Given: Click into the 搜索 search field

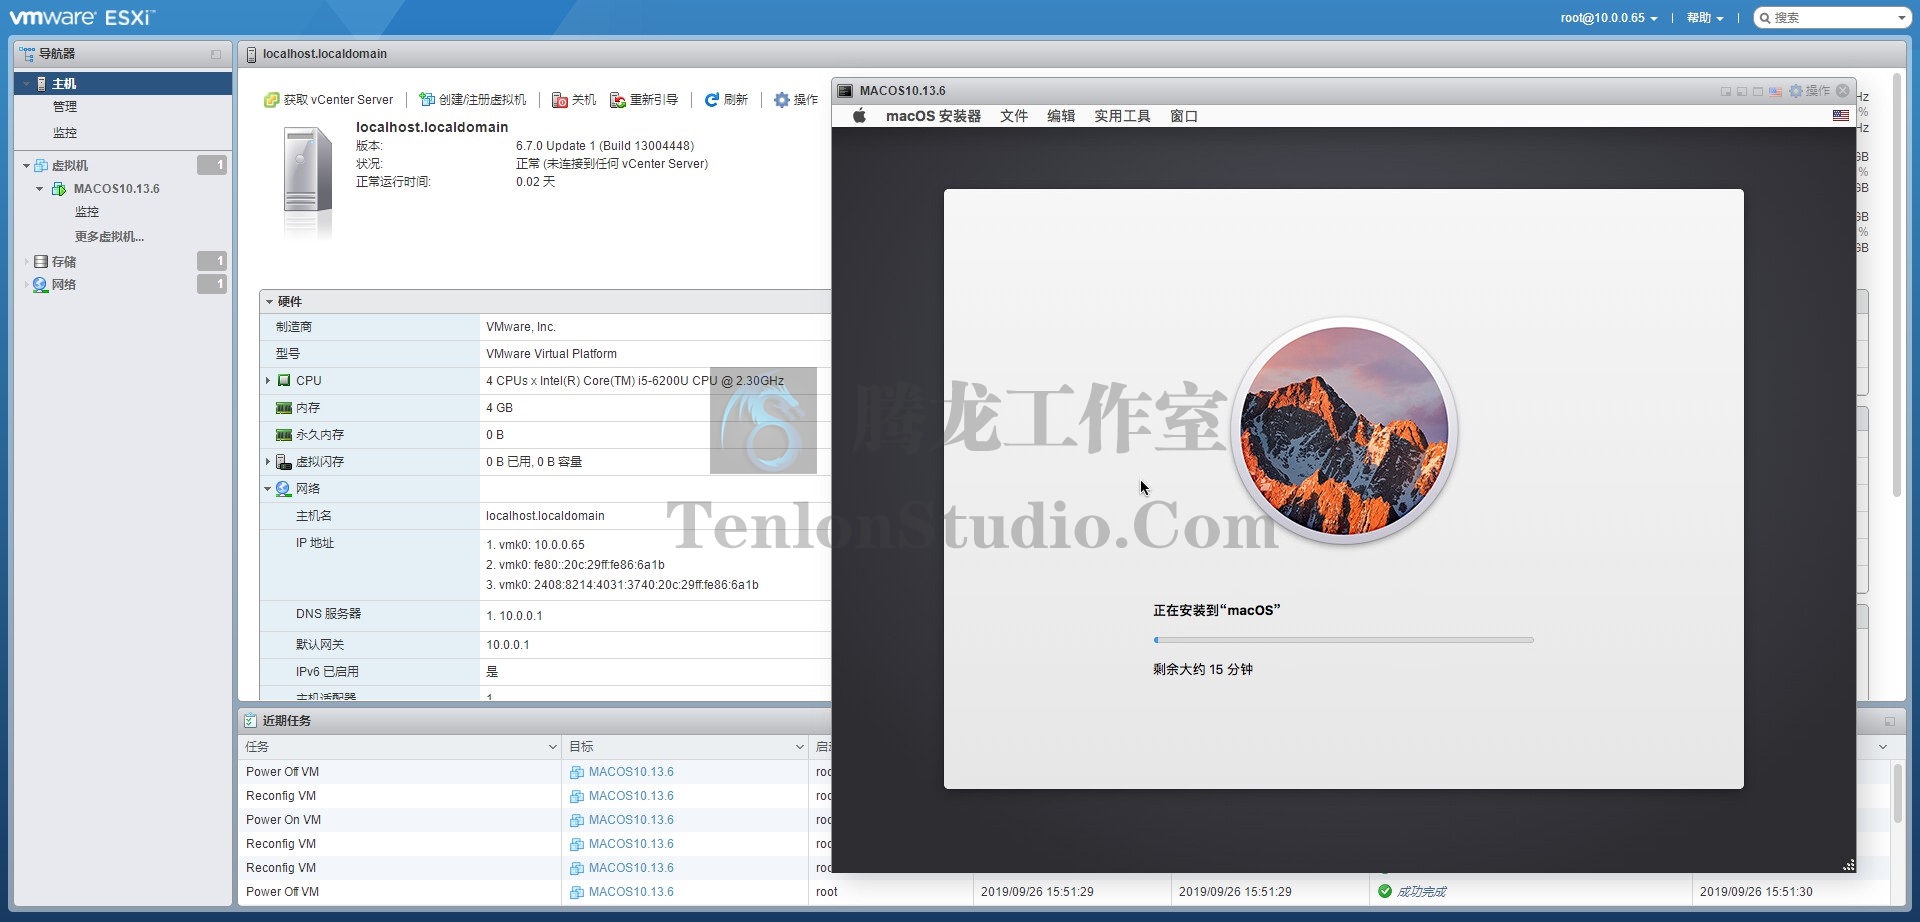Looking at the screenshot, I should click(x=1832, y=18).
